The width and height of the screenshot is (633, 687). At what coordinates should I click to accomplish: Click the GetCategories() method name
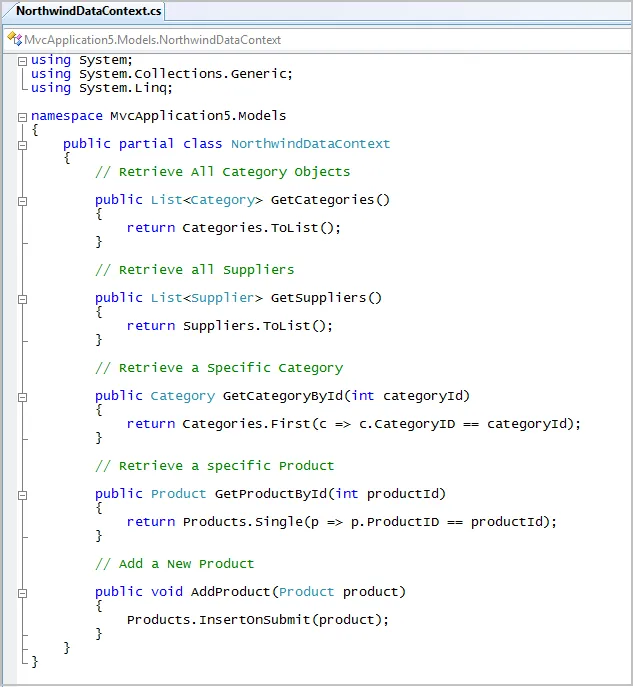(330, 200)
